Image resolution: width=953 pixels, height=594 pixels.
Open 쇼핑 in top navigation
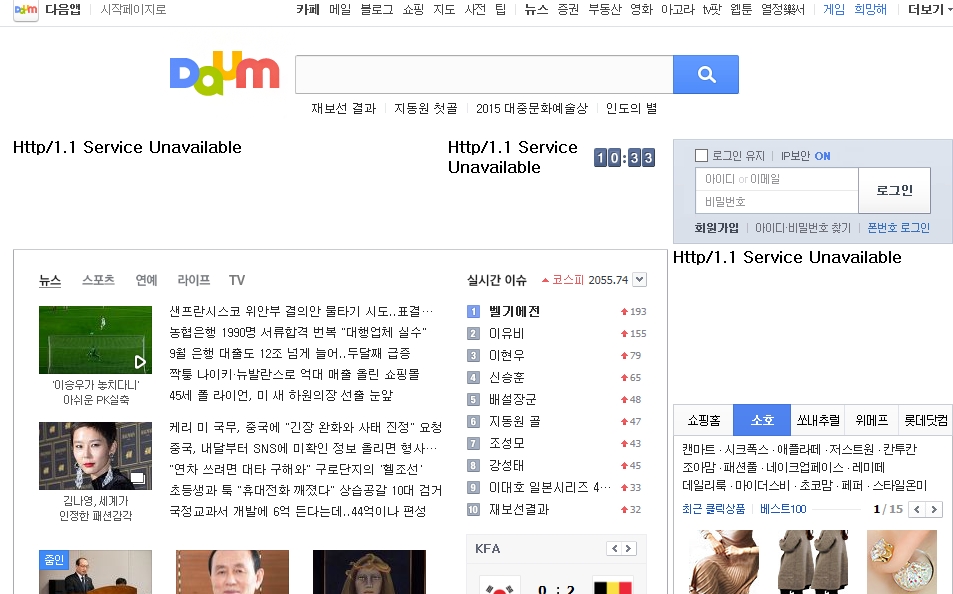[x=413, y=10]
